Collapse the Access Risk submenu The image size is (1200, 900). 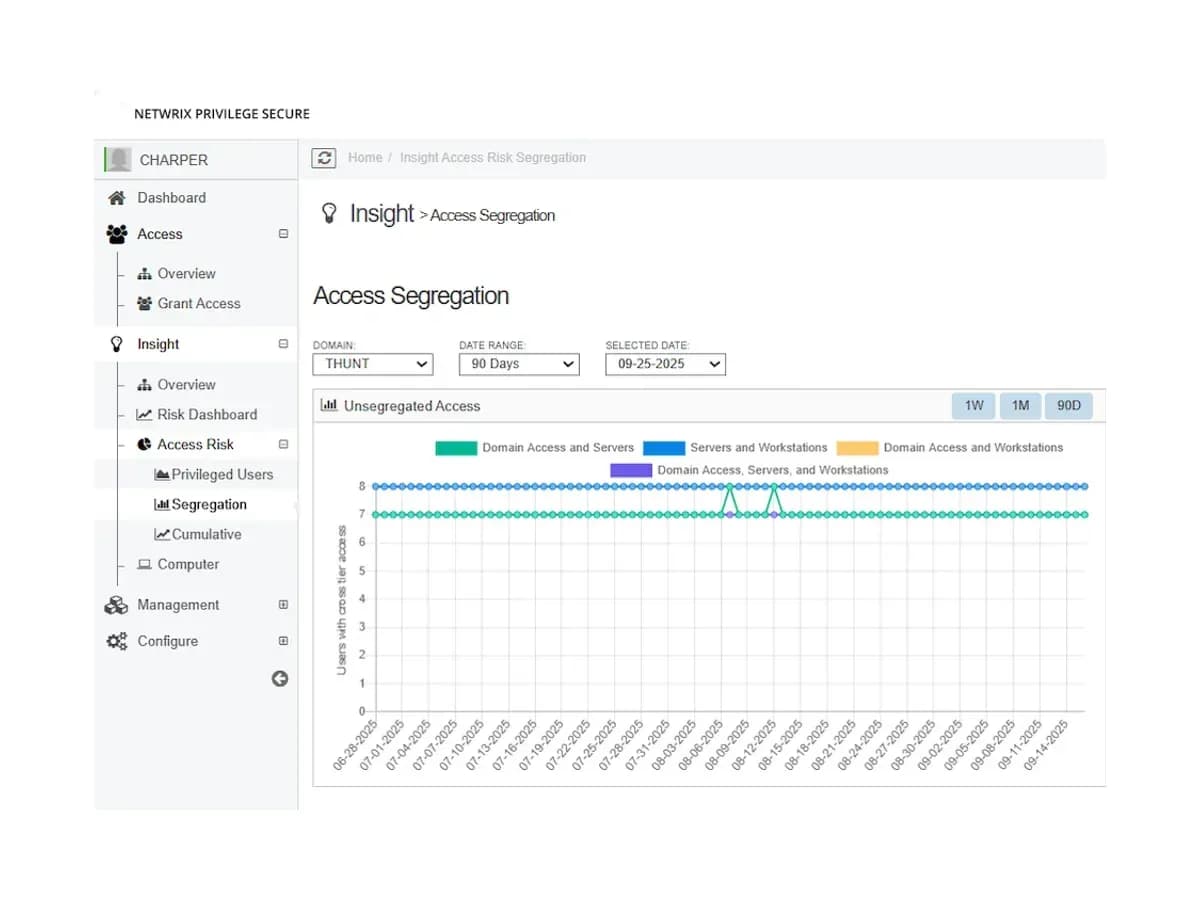click(x=283, y=444)
